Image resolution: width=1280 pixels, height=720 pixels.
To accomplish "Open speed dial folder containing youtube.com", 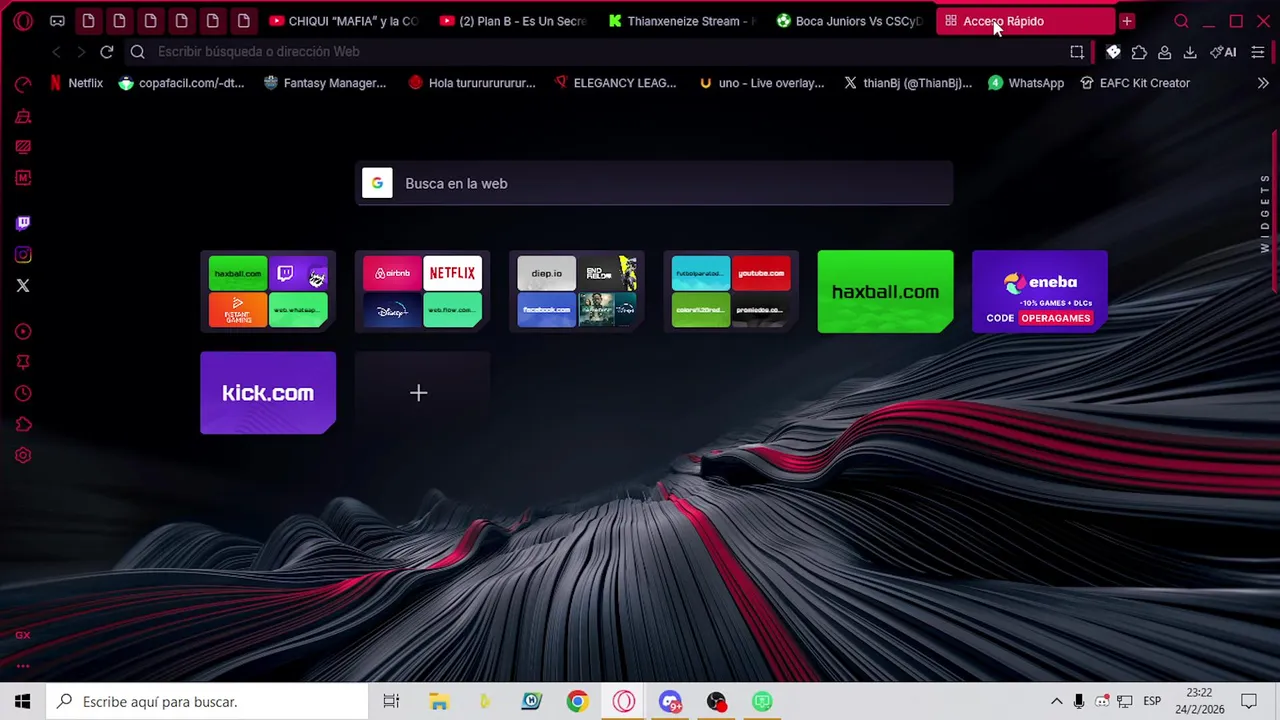I will [x=731, y=291].
